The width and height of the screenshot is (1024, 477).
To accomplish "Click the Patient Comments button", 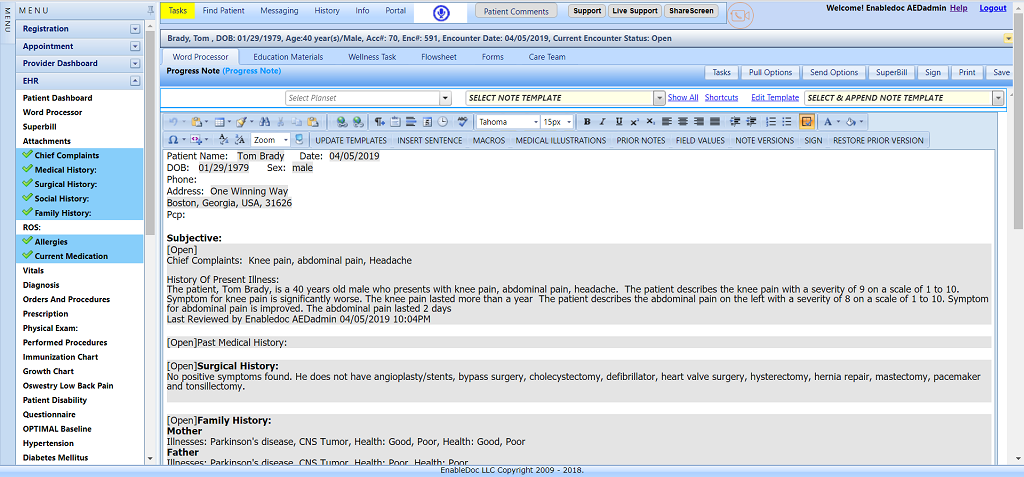I will [516, 11].
